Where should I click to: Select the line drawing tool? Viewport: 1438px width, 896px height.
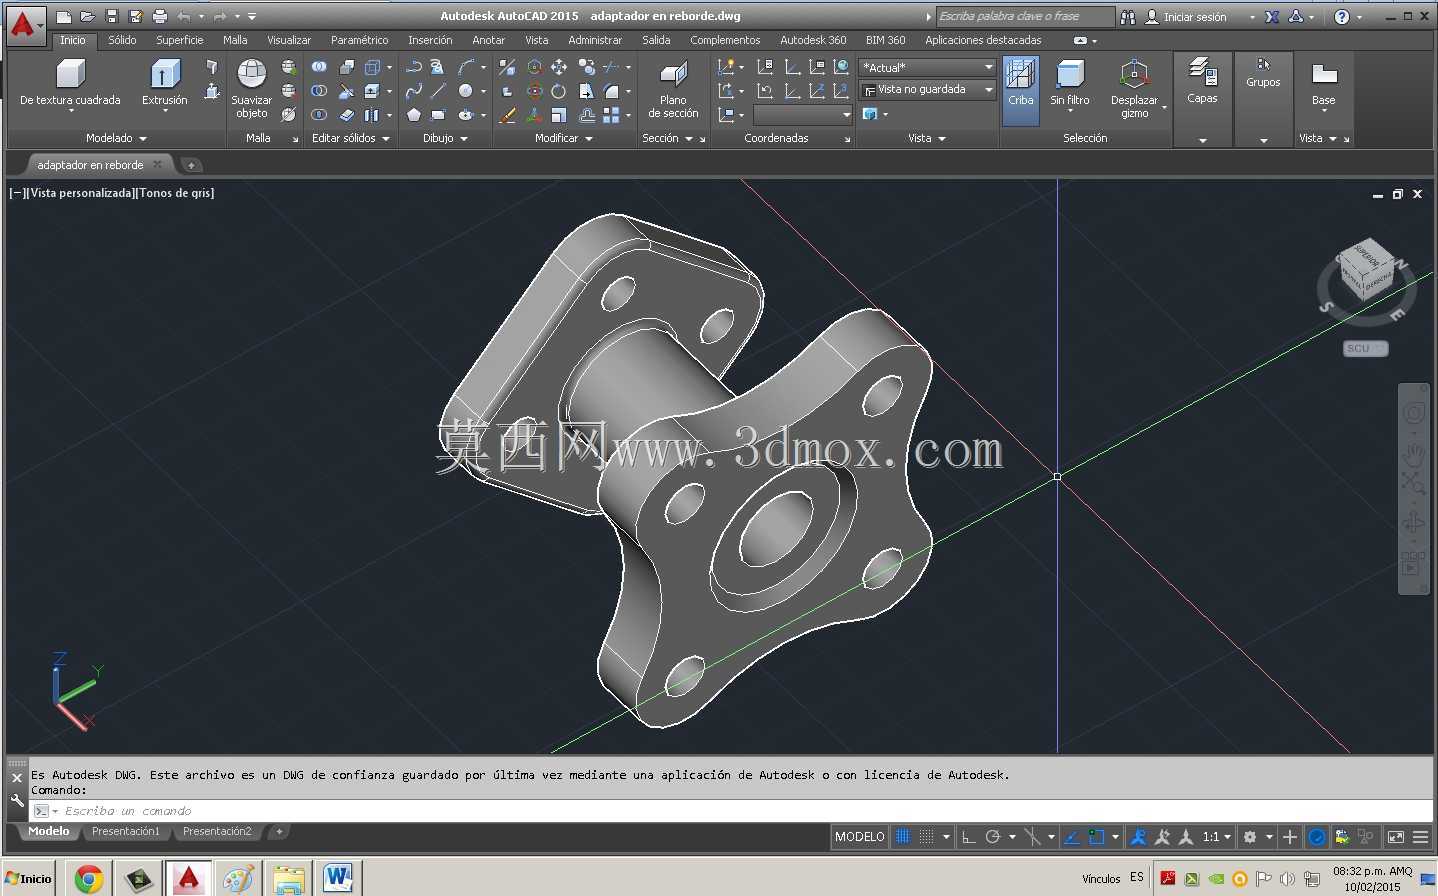pyautogui.click(x=439, y=91)
